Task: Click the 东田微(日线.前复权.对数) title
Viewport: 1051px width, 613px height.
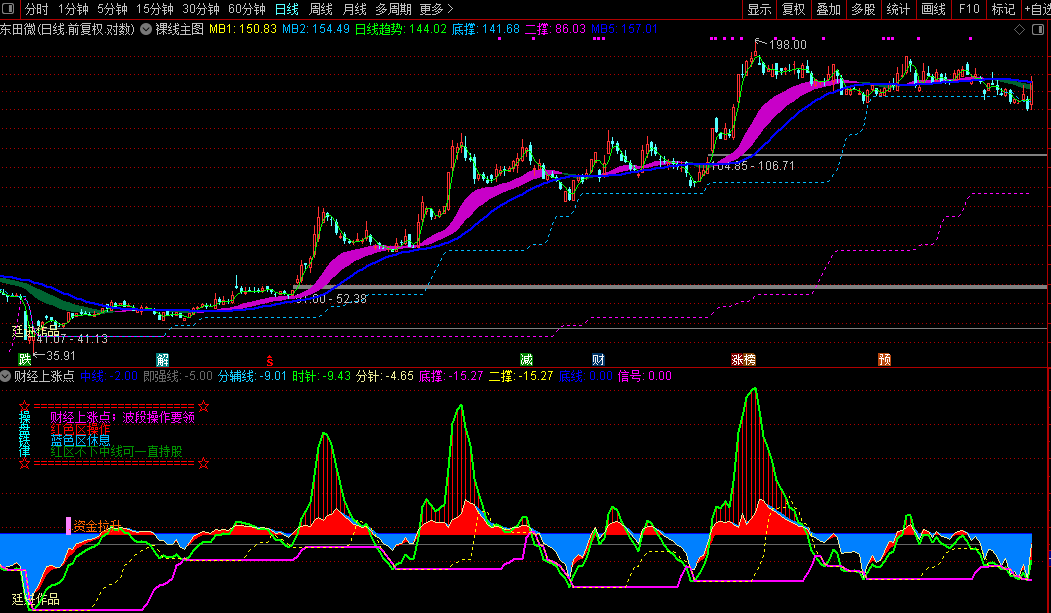Action: pos(68,29)
